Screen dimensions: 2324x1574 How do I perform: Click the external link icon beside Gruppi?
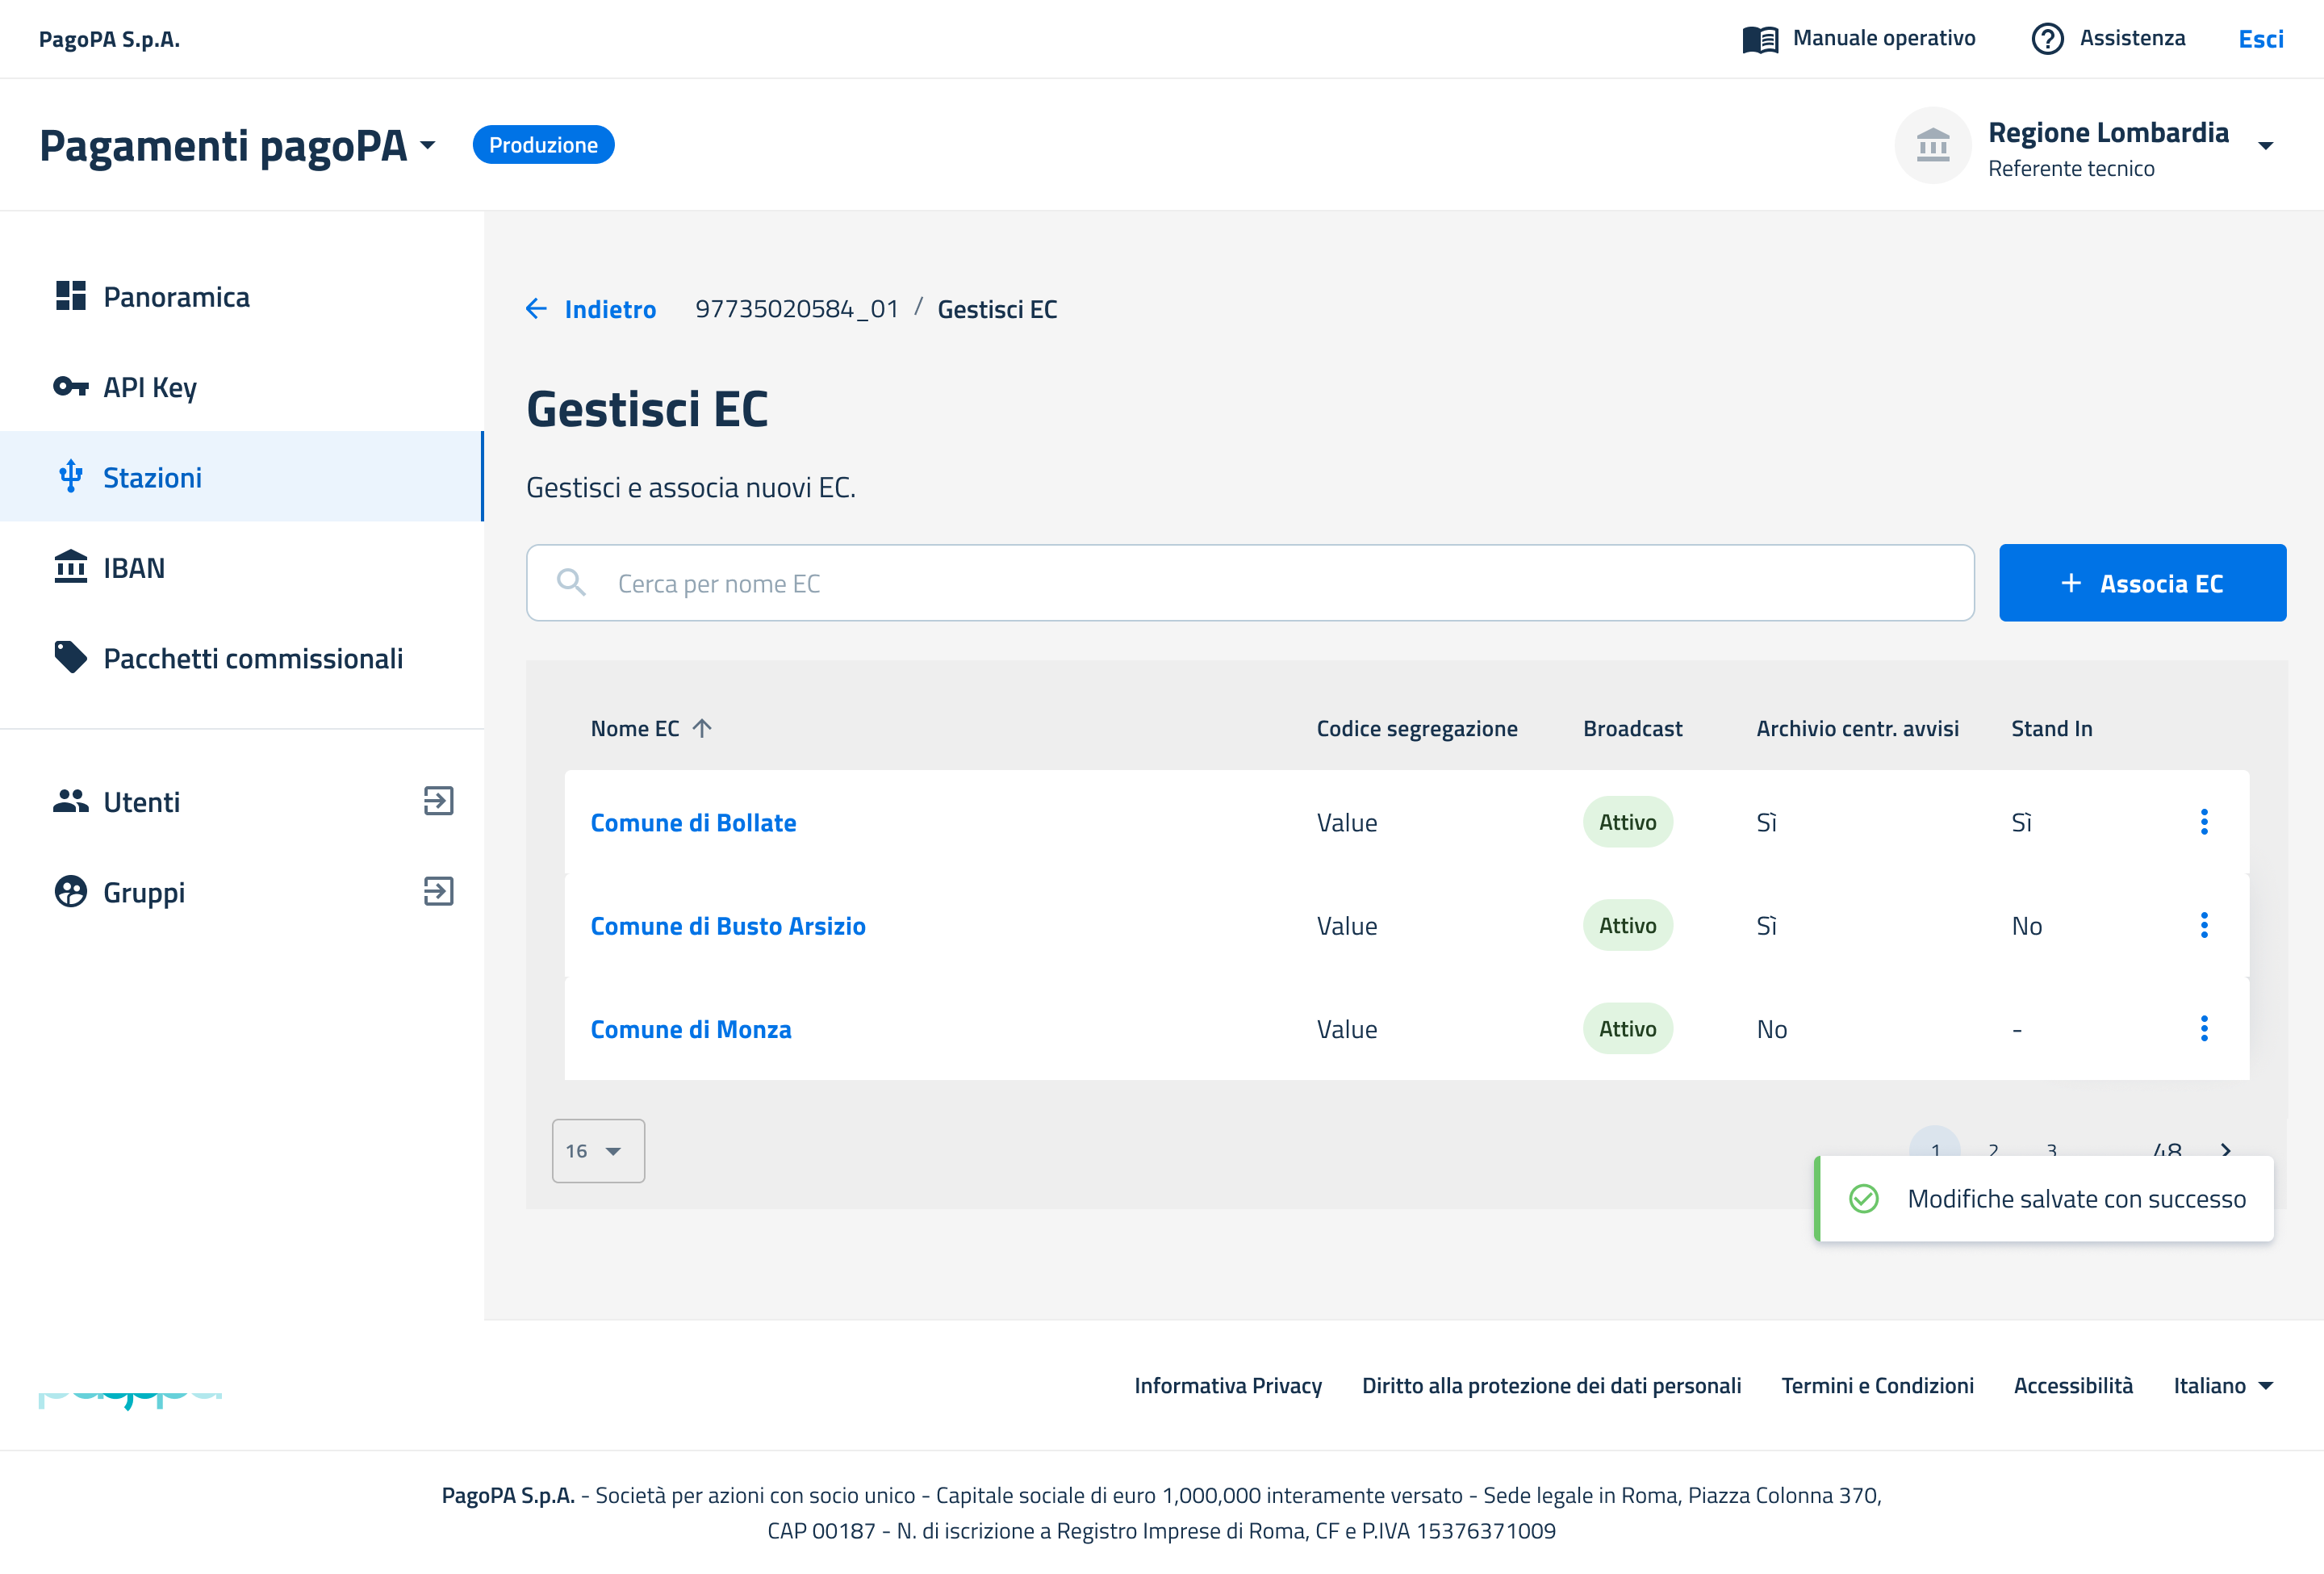coord(438,891)
